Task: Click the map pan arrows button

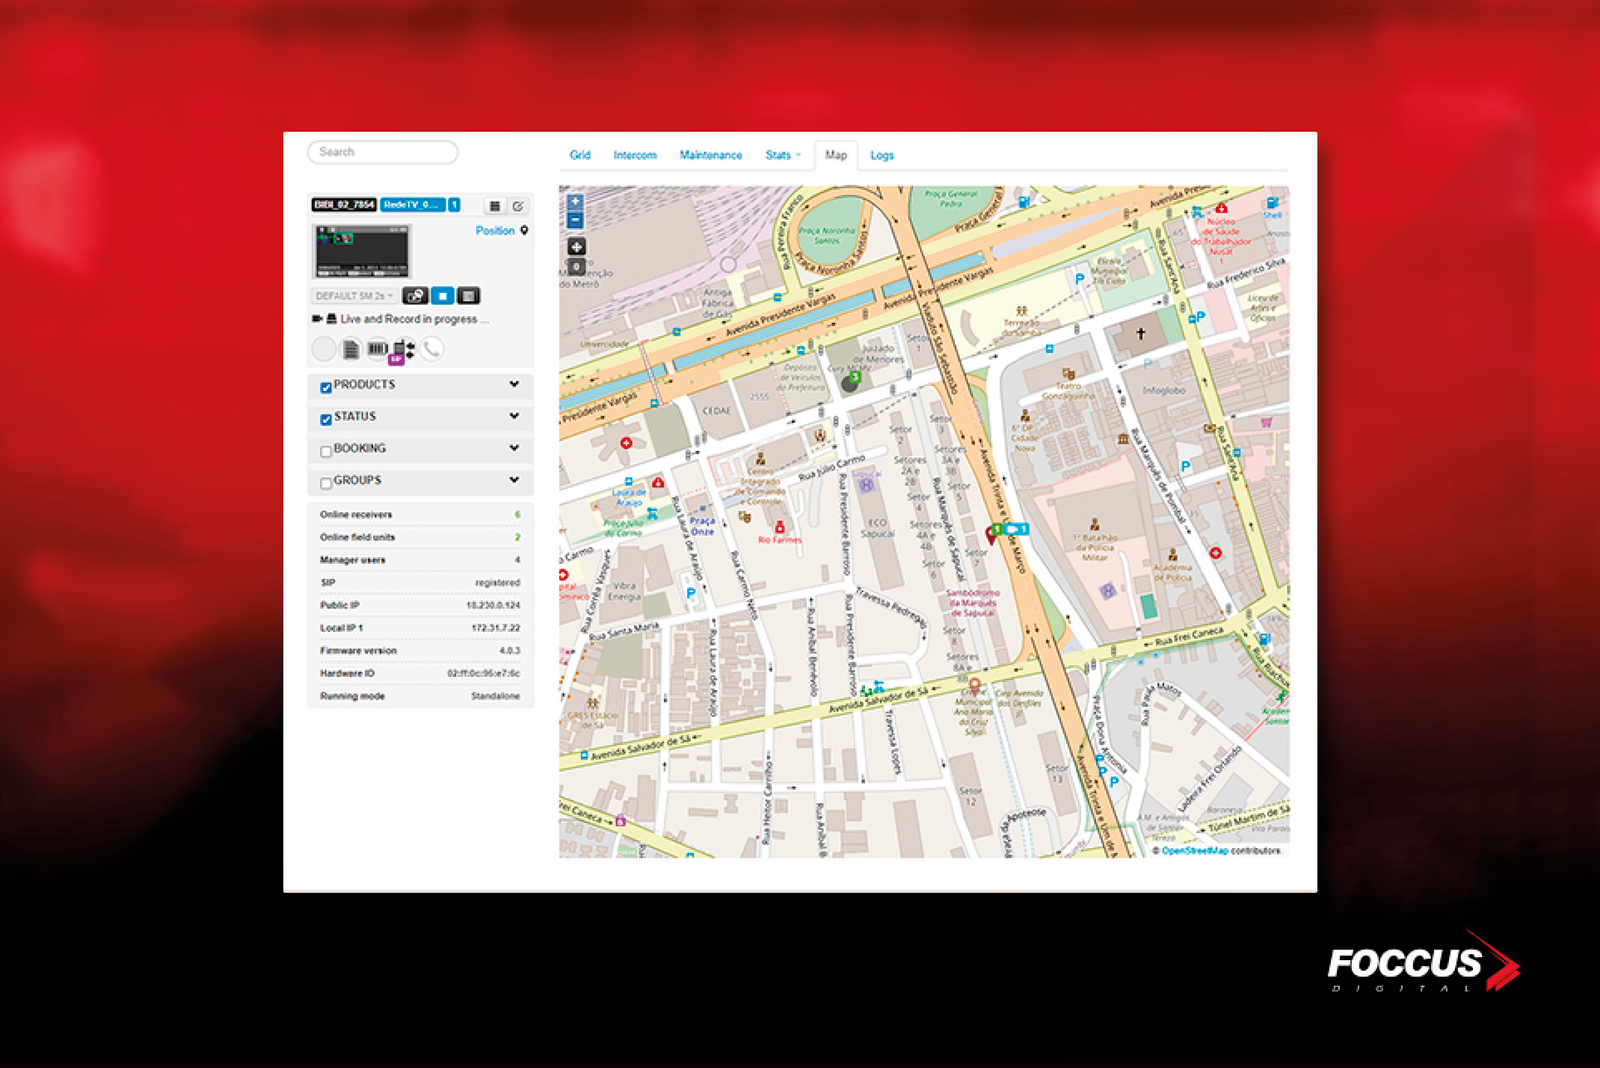Action: [x=576, y=246]
